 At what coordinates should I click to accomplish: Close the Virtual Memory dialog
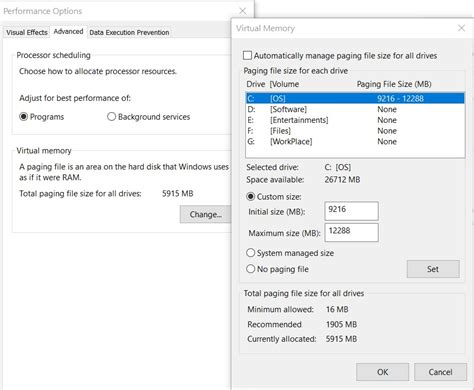461,28
